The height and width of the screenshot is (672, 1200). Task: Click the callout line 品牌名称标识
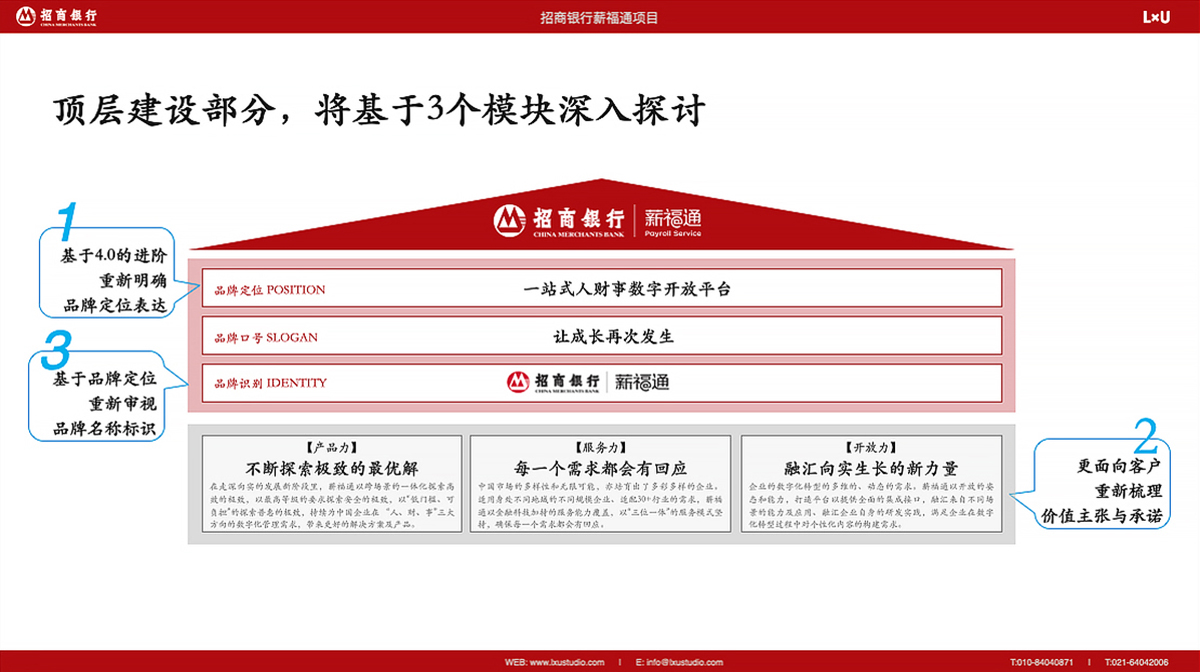click(105, 429)
